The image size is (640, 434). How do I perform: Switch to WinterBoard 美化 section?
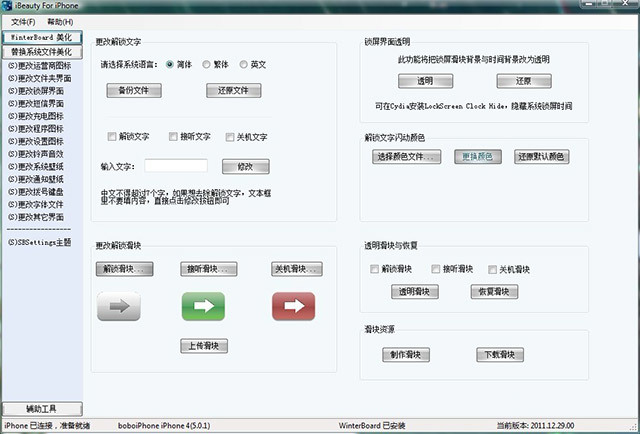(42, 38)
